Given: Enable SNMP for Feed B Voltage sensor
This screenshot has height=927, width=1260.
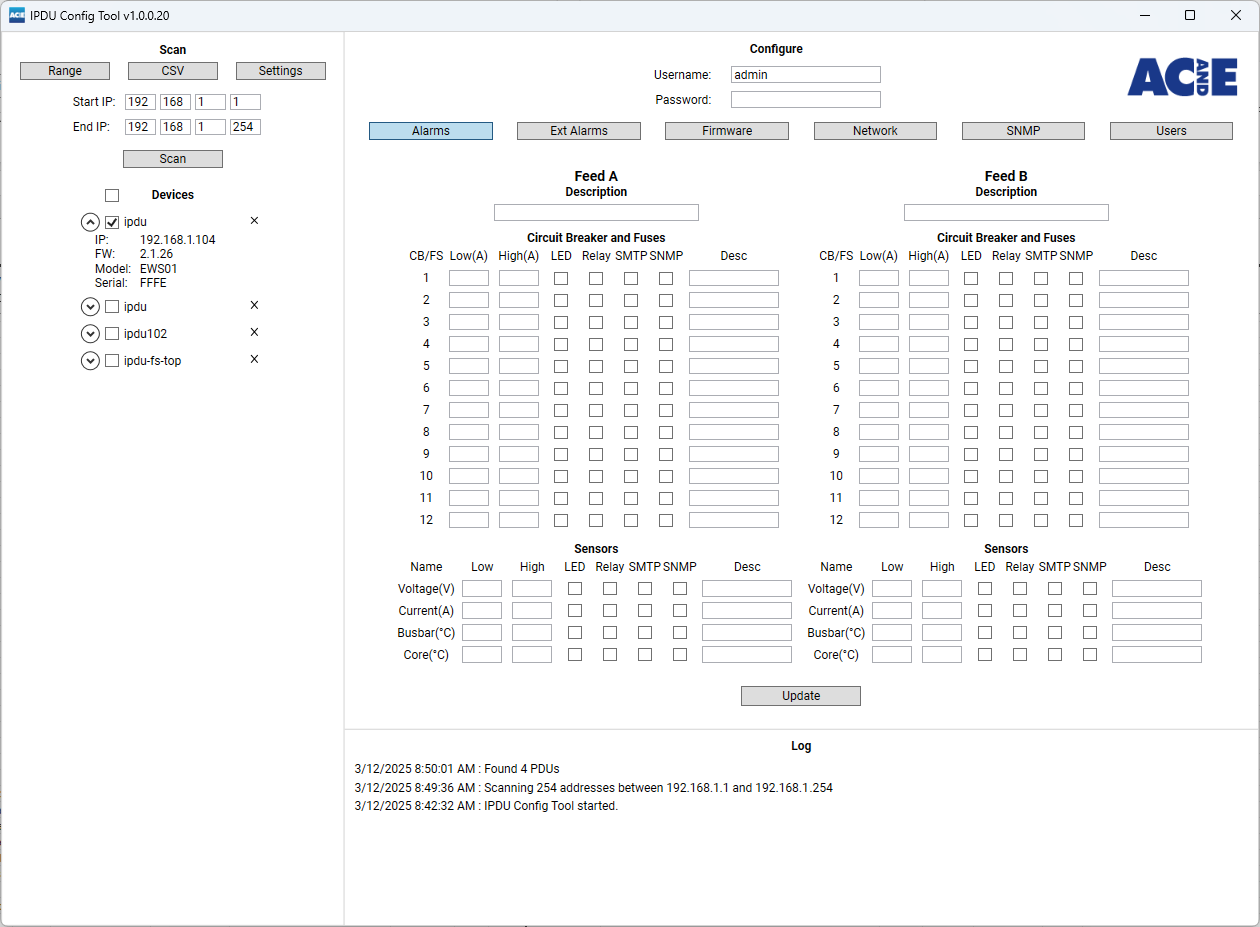Looking at the screenshot, I should [x=1090, y=589].
